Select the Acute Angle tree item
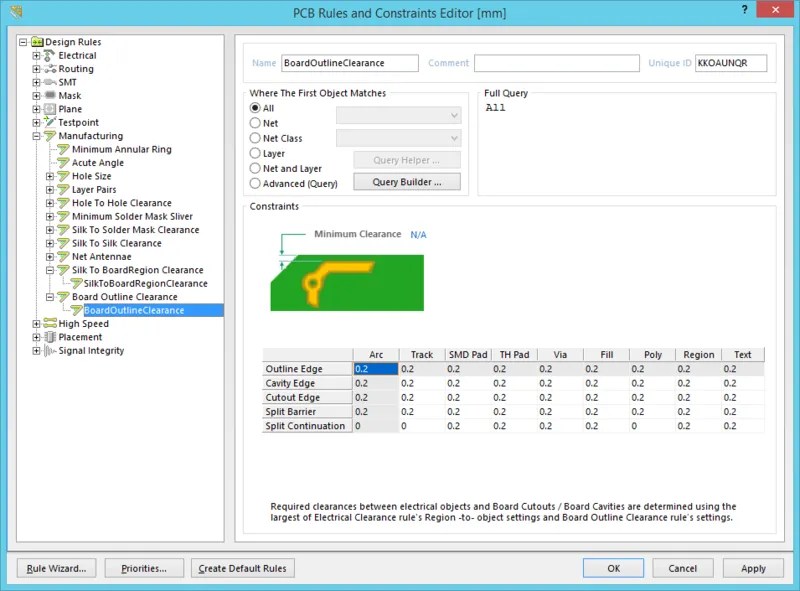The width and height of the screenshot is (800, 591). [97, 162]
